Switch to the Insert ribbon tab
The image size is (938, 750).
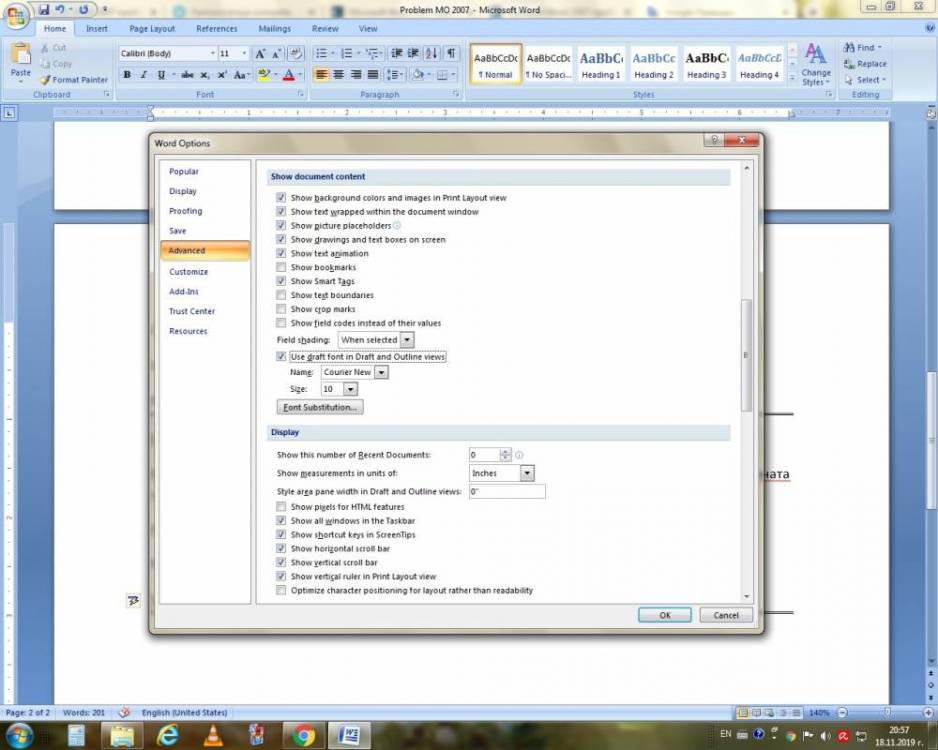(x=96, y=29)
